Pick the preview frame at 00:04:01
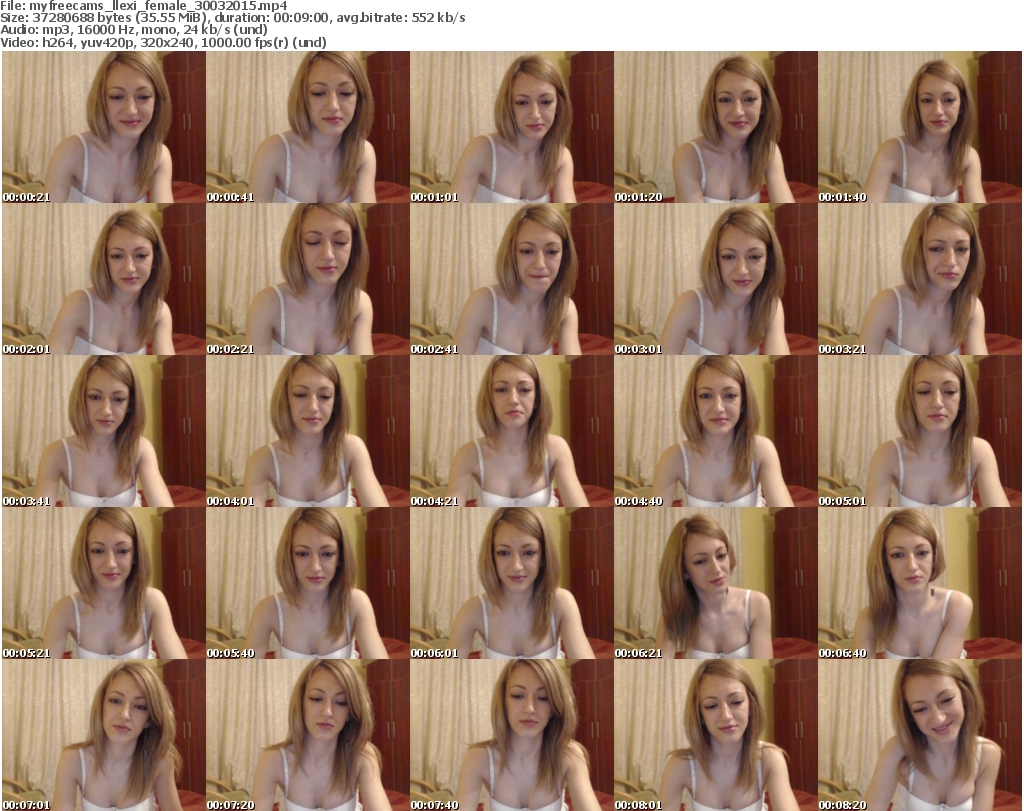Image resolution: width=1024 pixels, height=811 pixels. coord(308,431)
